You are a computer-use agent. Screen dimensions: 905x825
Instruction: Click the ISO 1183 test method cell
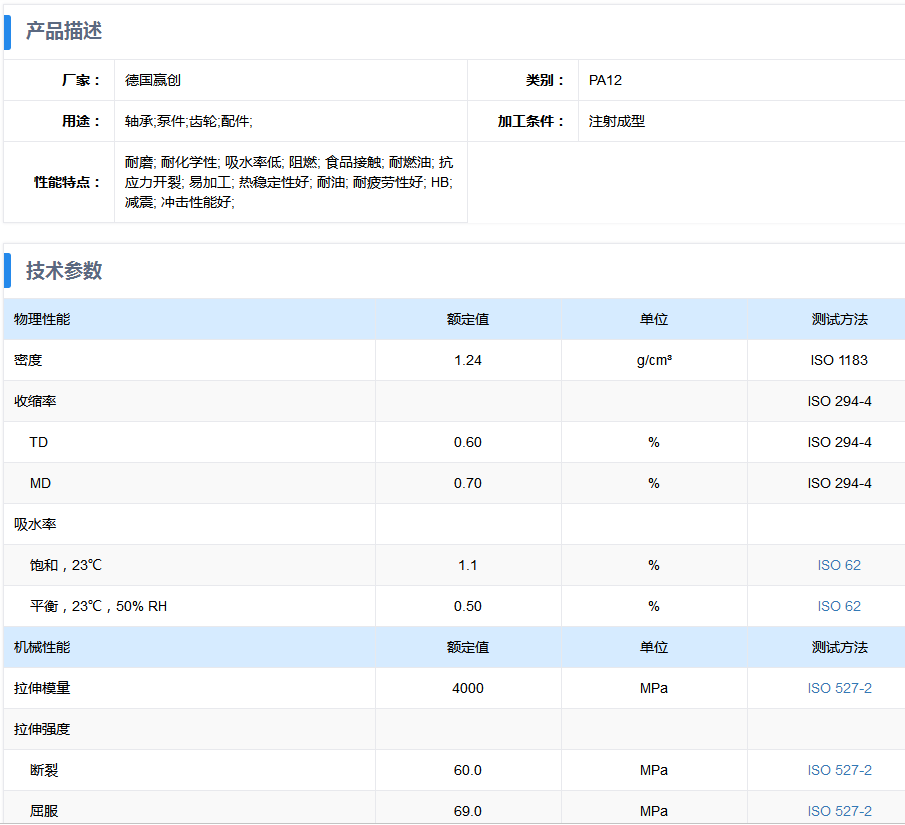(839, 360)
